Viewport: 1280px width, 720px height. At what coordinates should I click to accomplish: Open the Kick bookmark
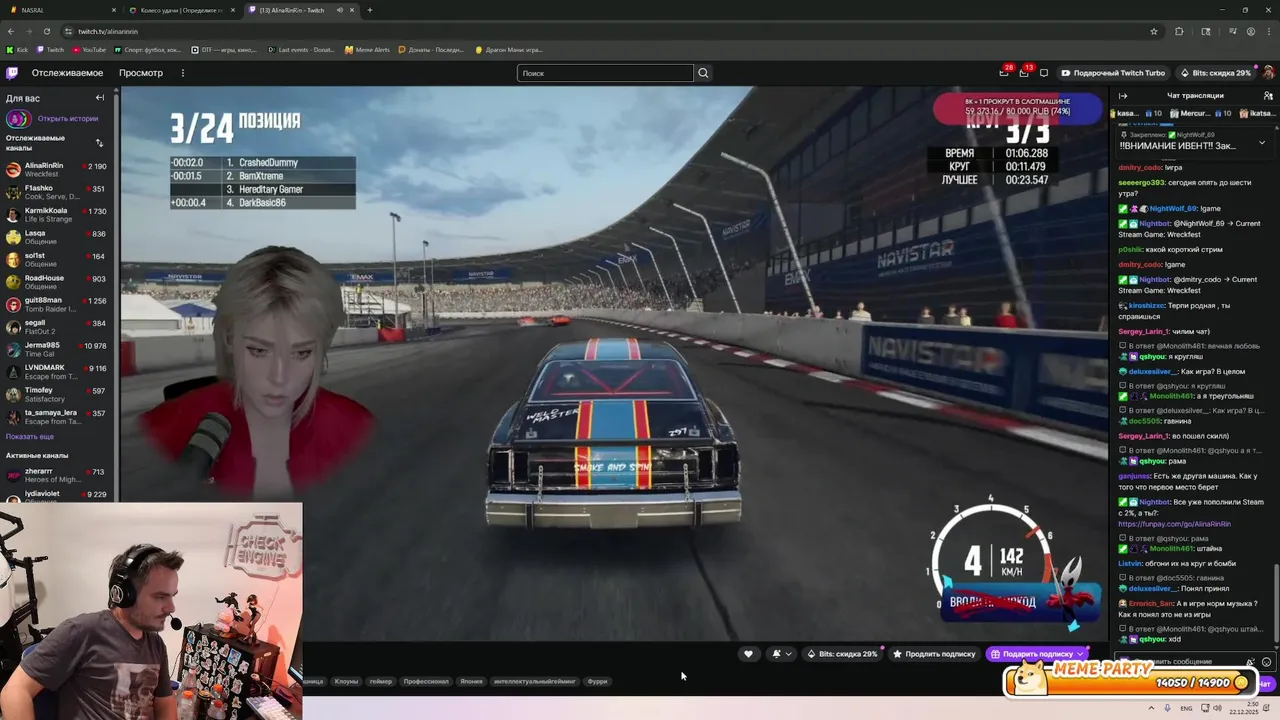pos(17,49)
